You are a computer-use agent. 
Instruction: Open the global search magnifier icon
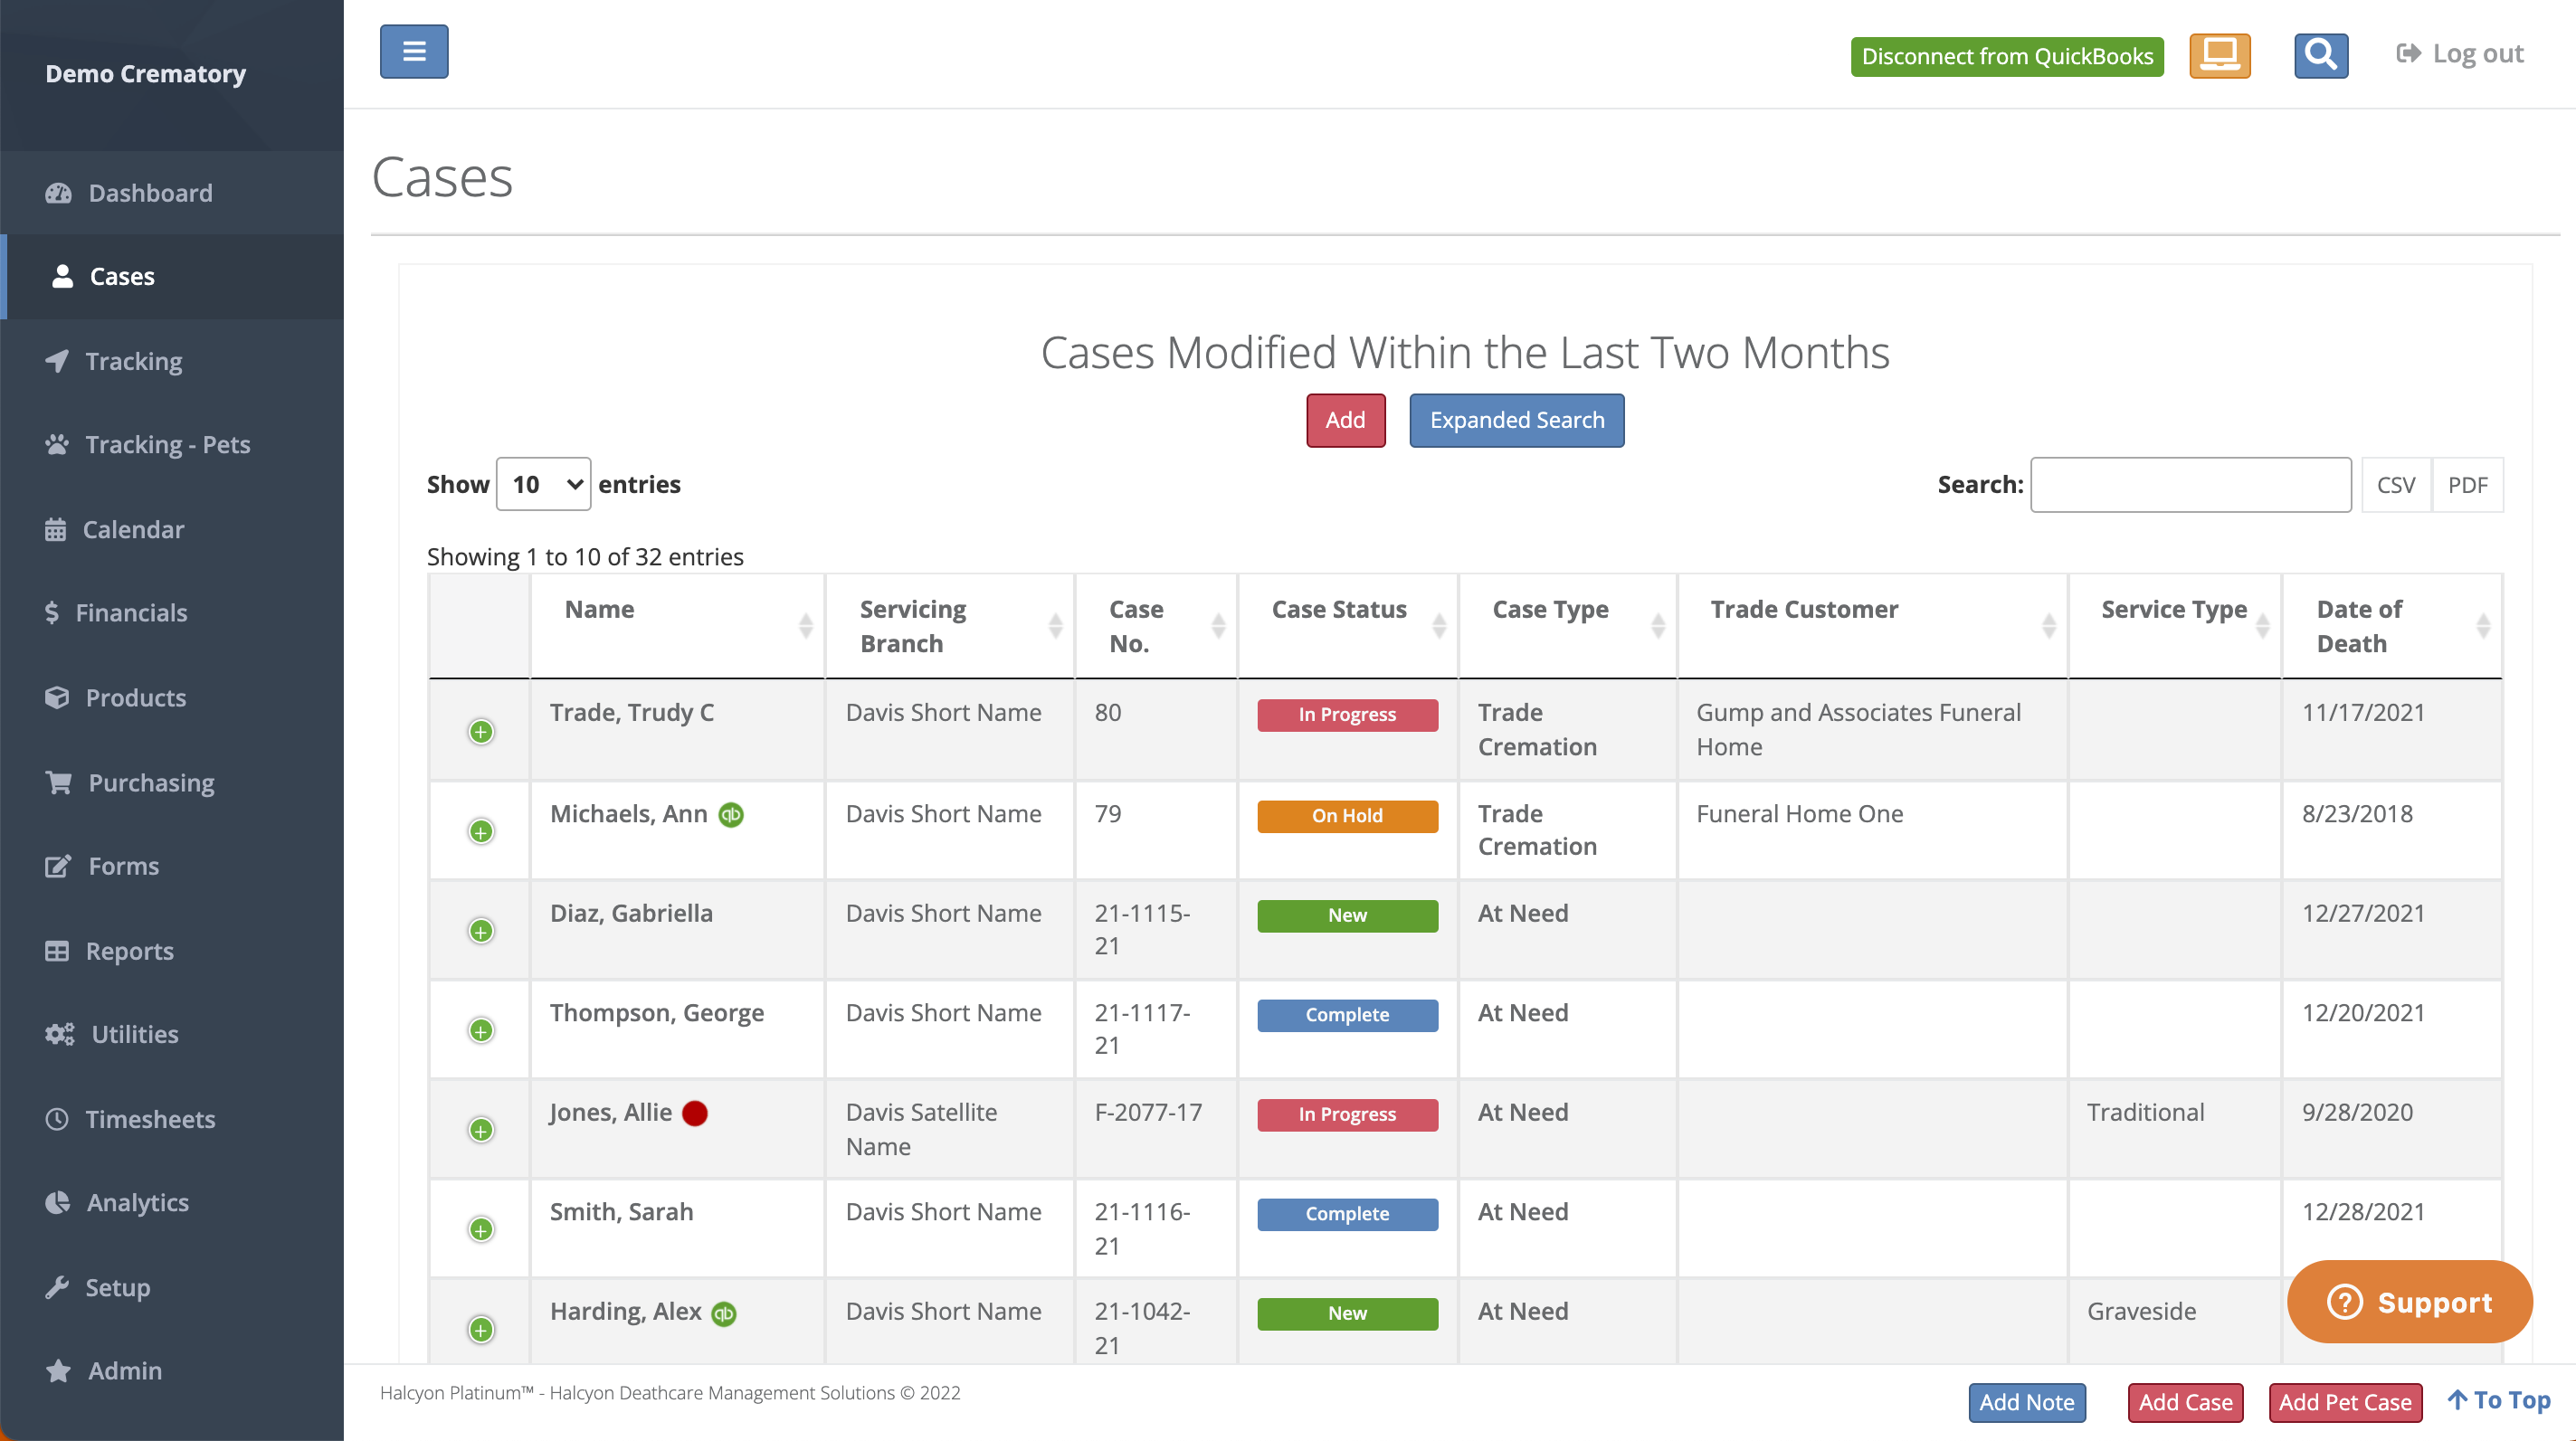click(x=2320, y=54)
